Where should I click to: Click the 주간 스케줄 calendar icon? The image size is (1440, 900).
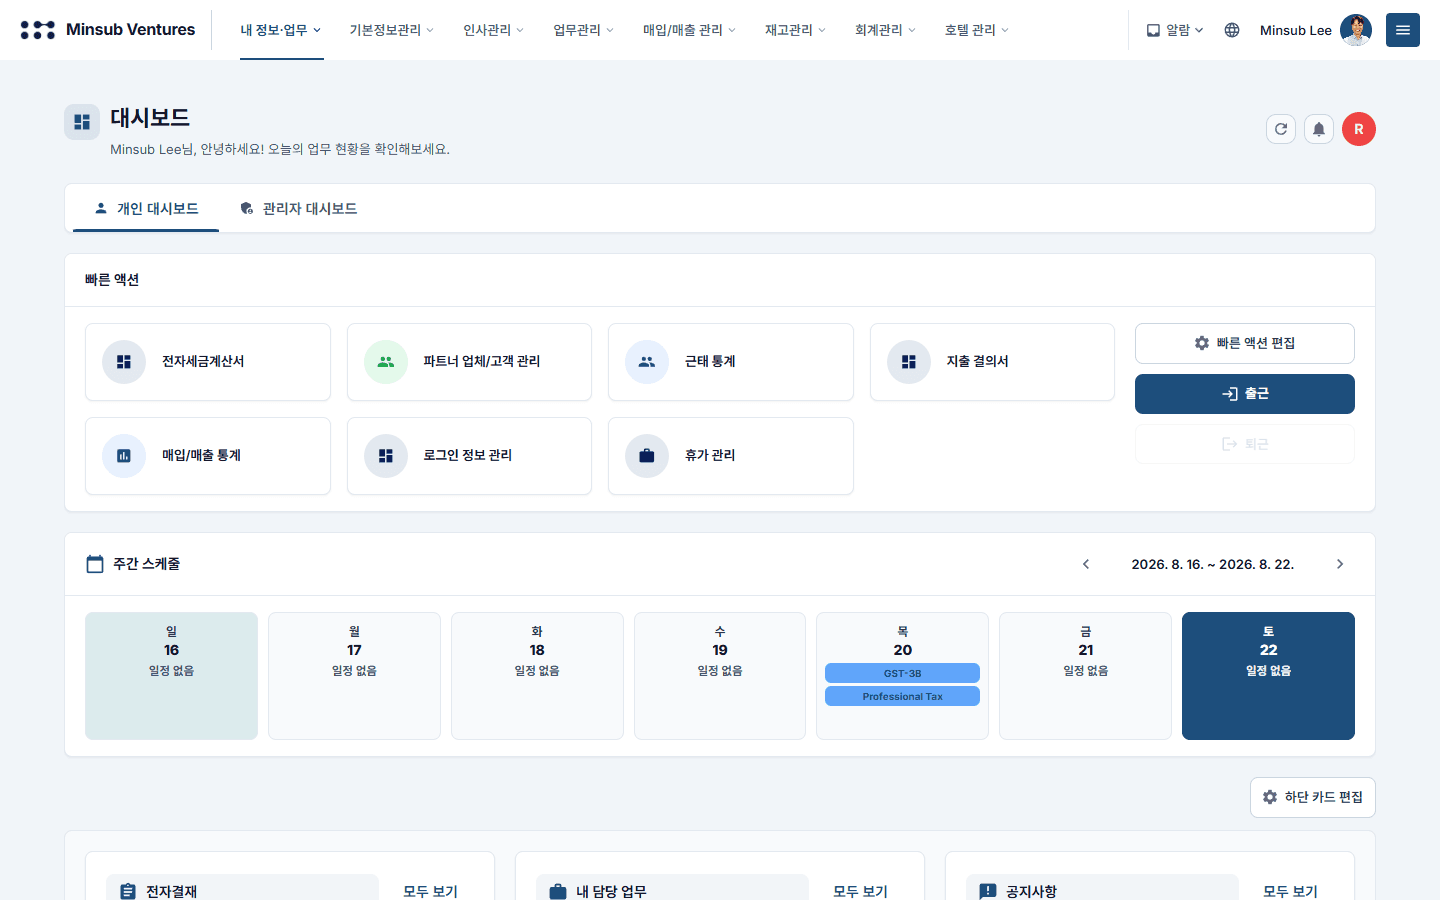point(95,564)
